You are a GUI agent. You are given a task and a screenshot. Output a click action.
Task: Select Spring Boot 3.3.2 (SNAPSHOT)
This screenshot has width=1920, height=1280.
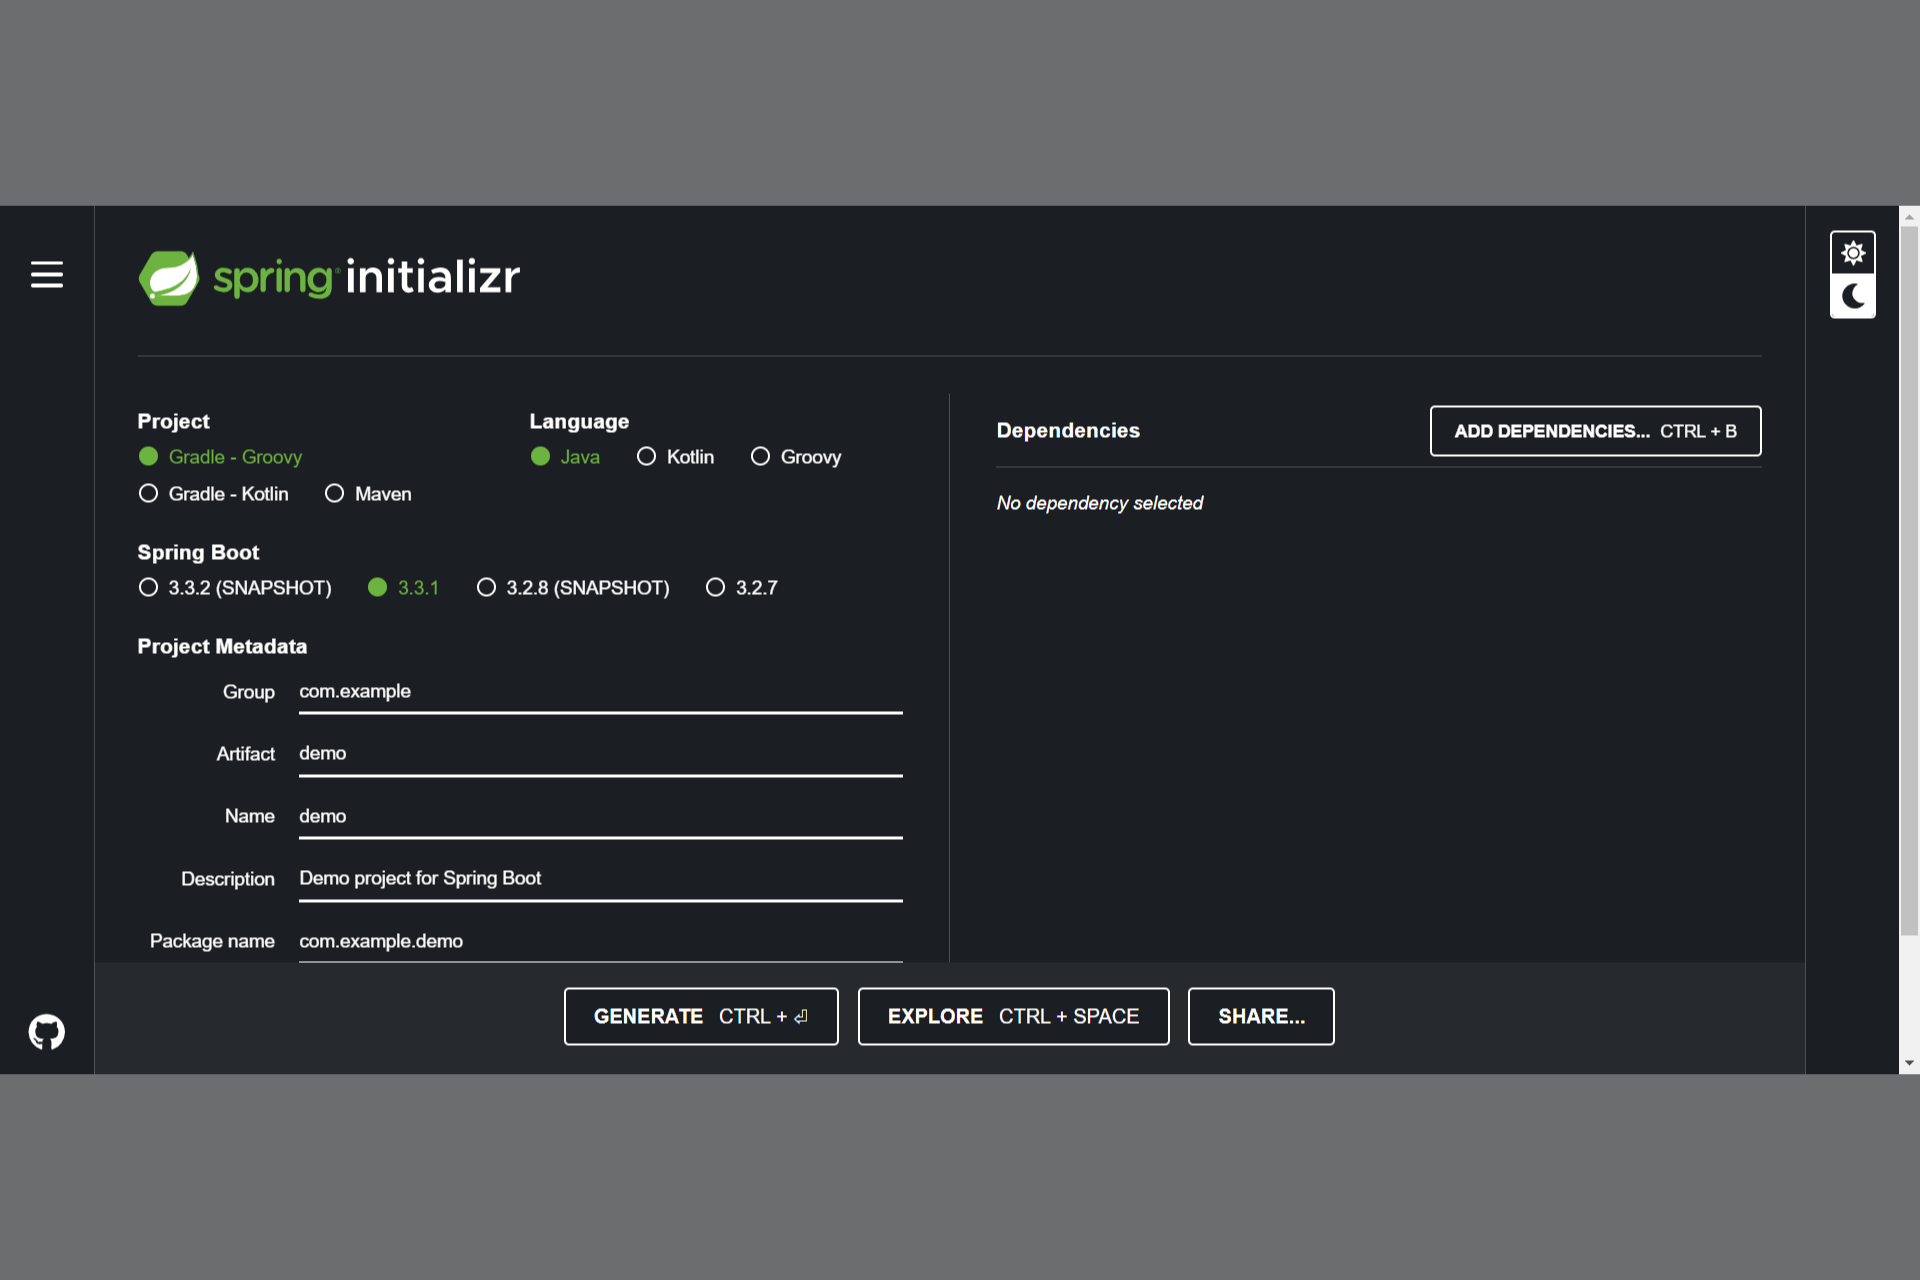[235, 588]
